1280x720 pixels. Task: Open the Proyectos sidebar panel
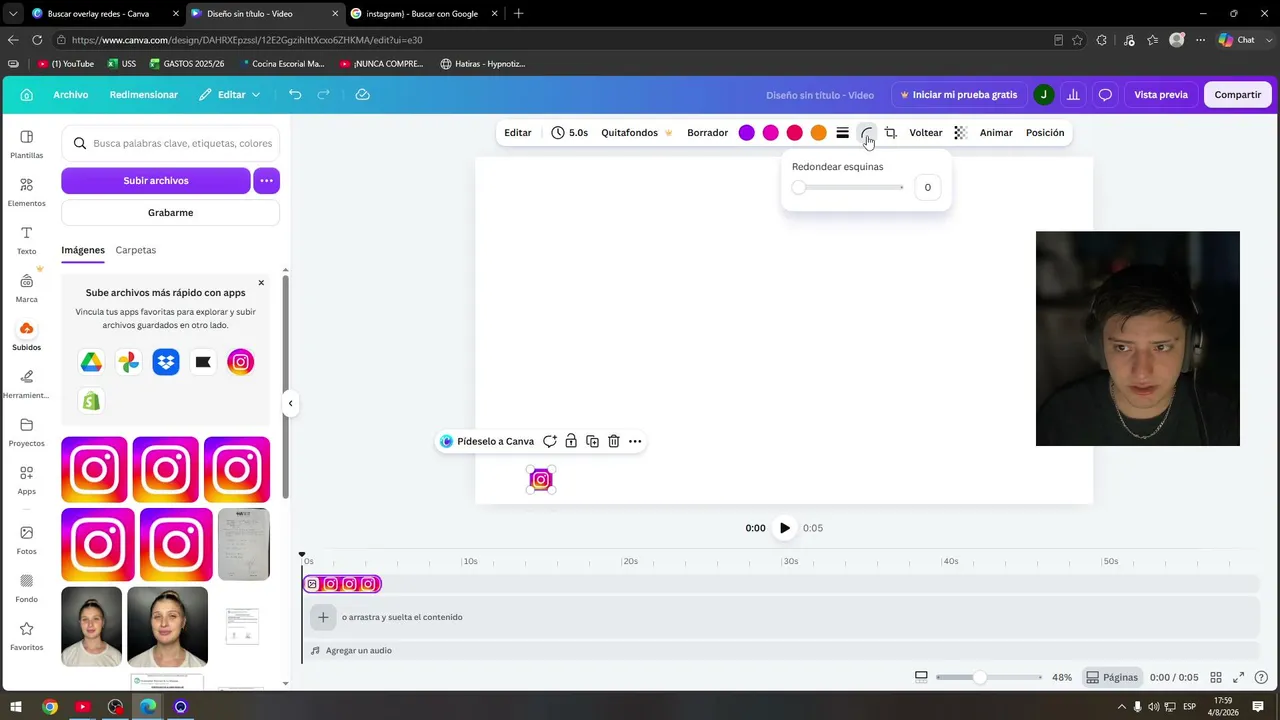pyautogui.click(x=27, y=432)
